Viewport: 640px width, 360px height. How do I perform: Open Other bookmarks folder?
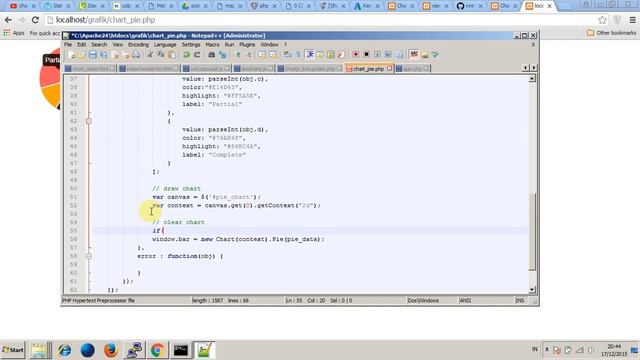click(x=611, y=33)
